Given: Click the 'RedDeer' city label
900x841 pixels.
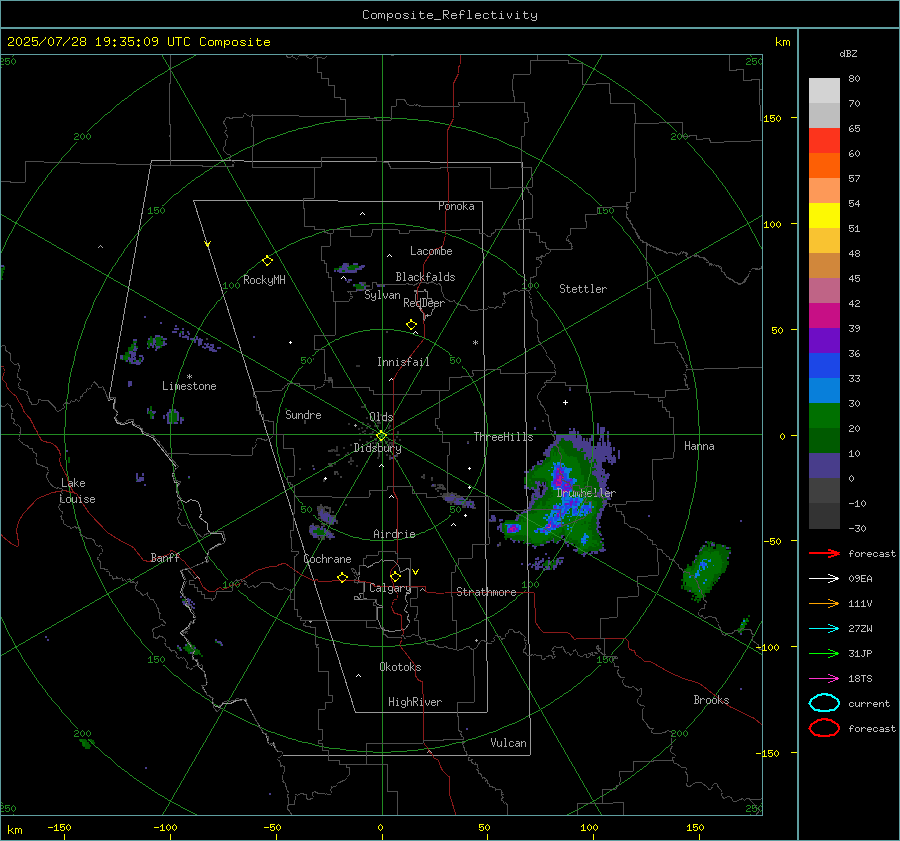Looking at the screenshot, I should (x=424, y=303).
